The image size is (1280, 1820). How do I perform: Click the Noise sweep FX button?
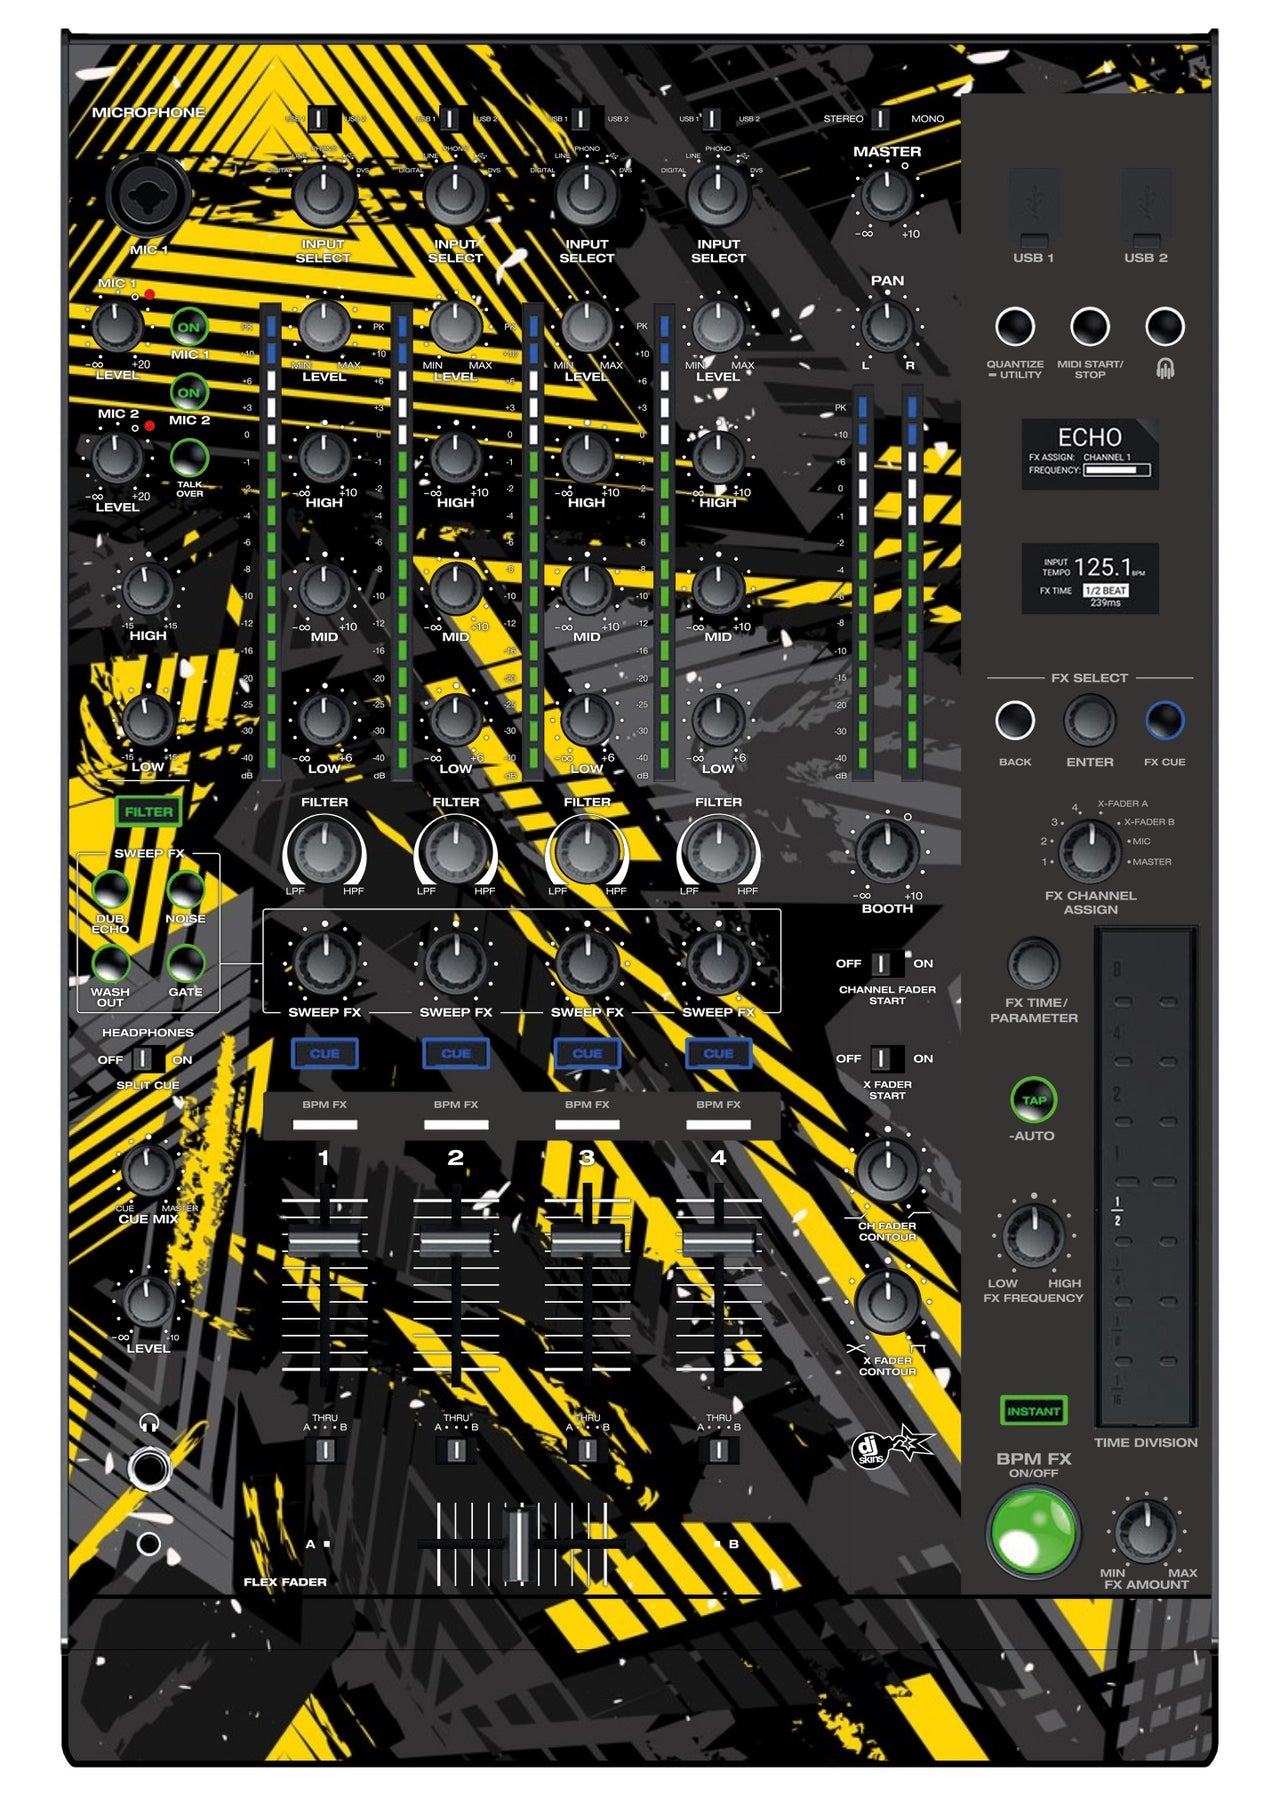tap(185, 888)
